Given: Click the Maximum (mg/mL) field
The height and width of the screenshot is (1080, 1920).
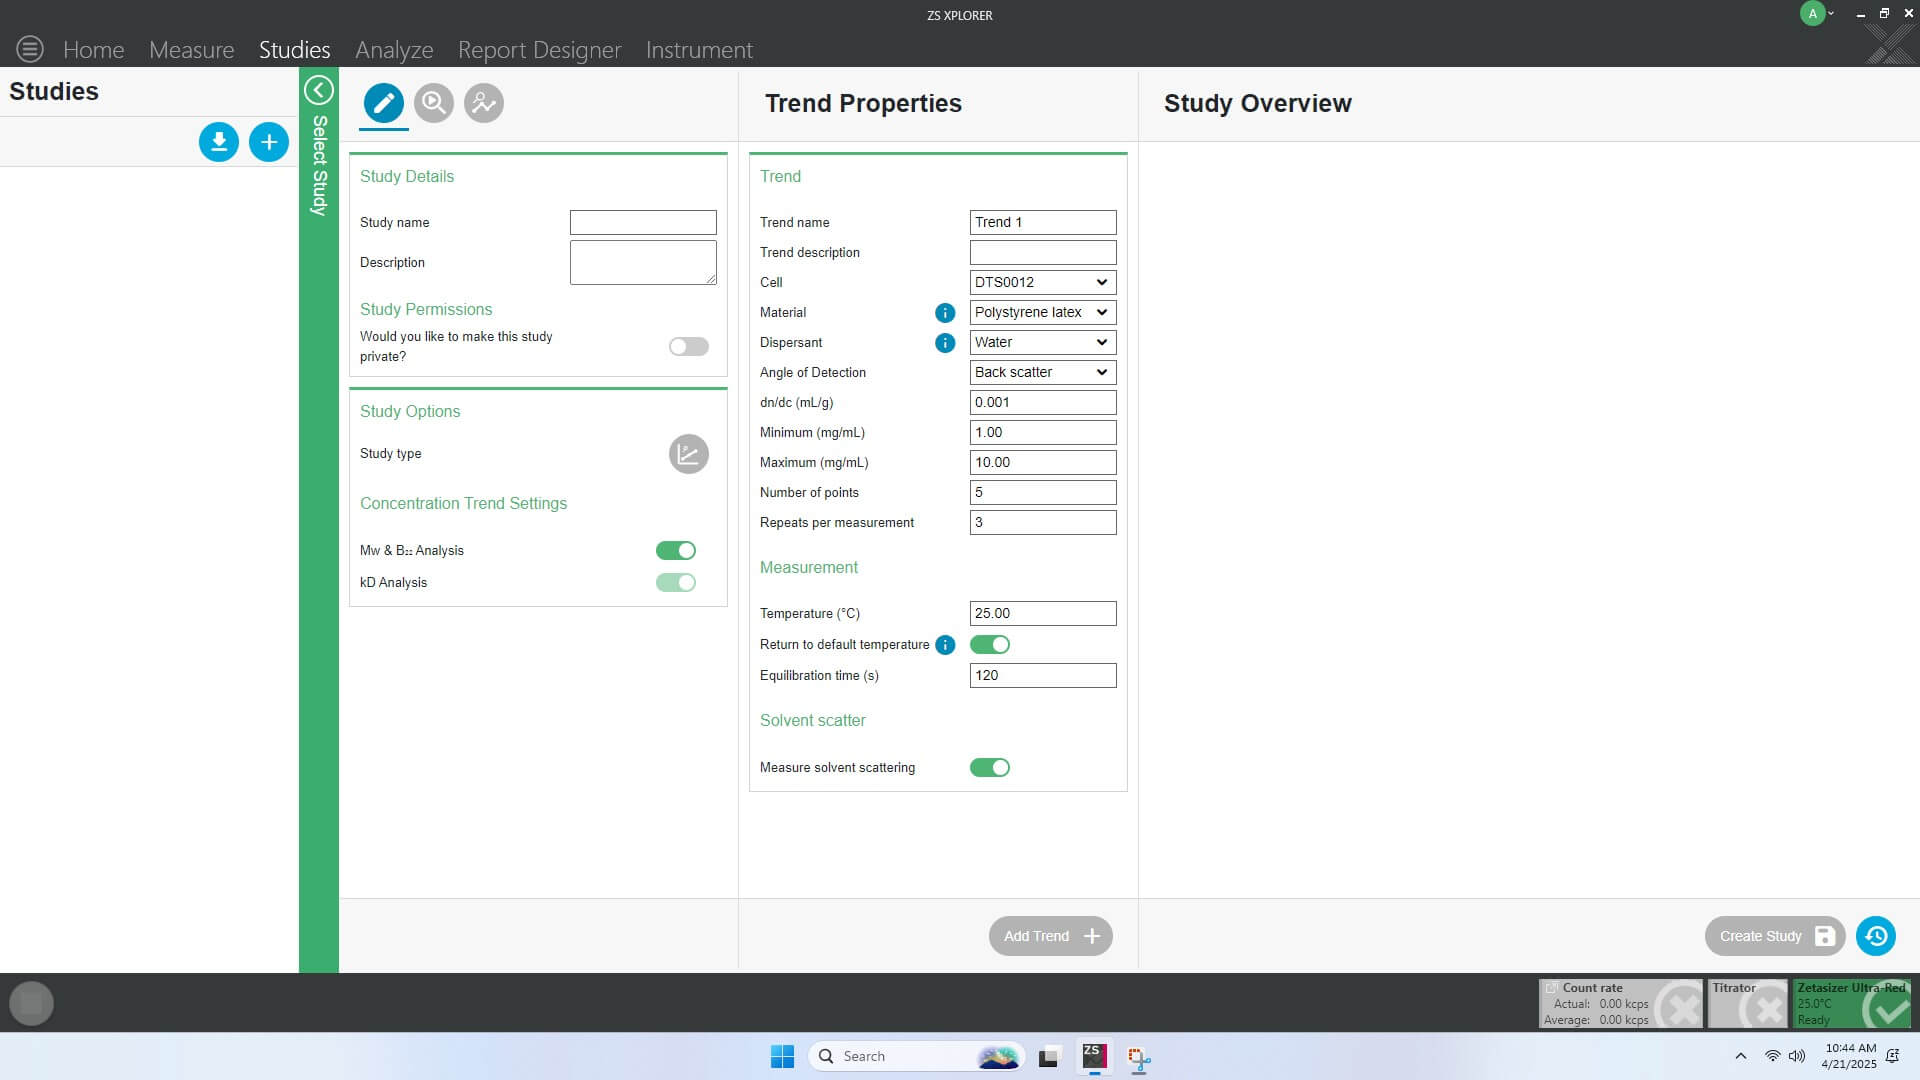Looking at the screenshot, I should pyautogui.click(x=1043, y=463).
